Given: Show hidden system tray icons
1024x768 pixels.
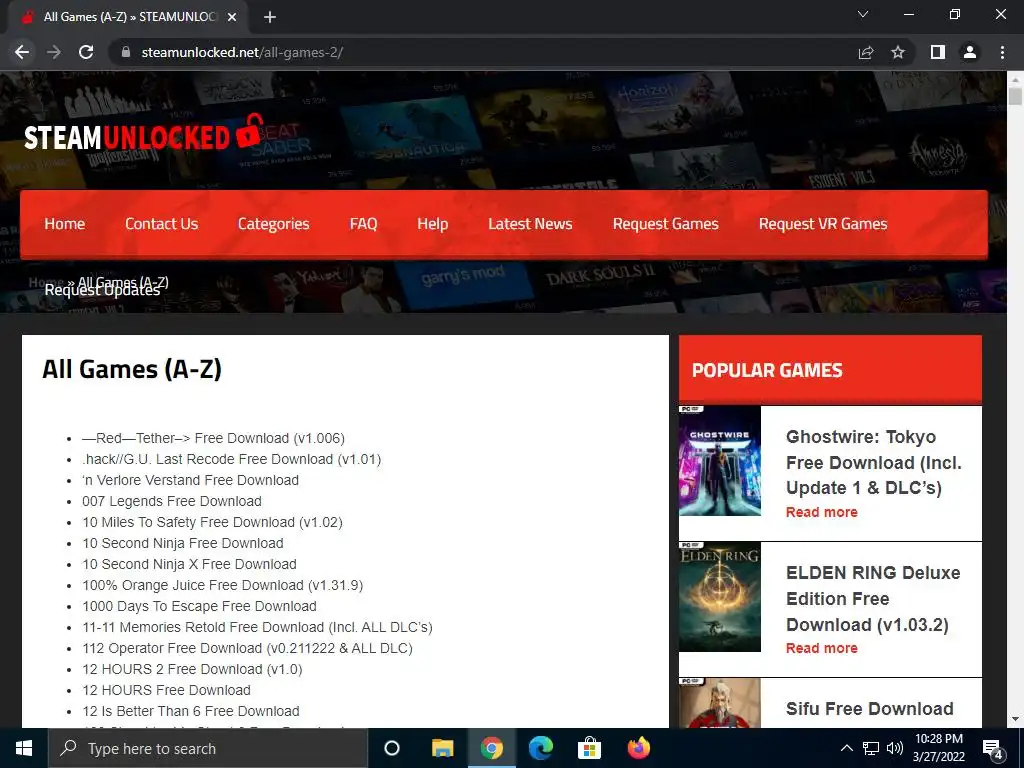Looking at the screenshot, I should [846, 748].
